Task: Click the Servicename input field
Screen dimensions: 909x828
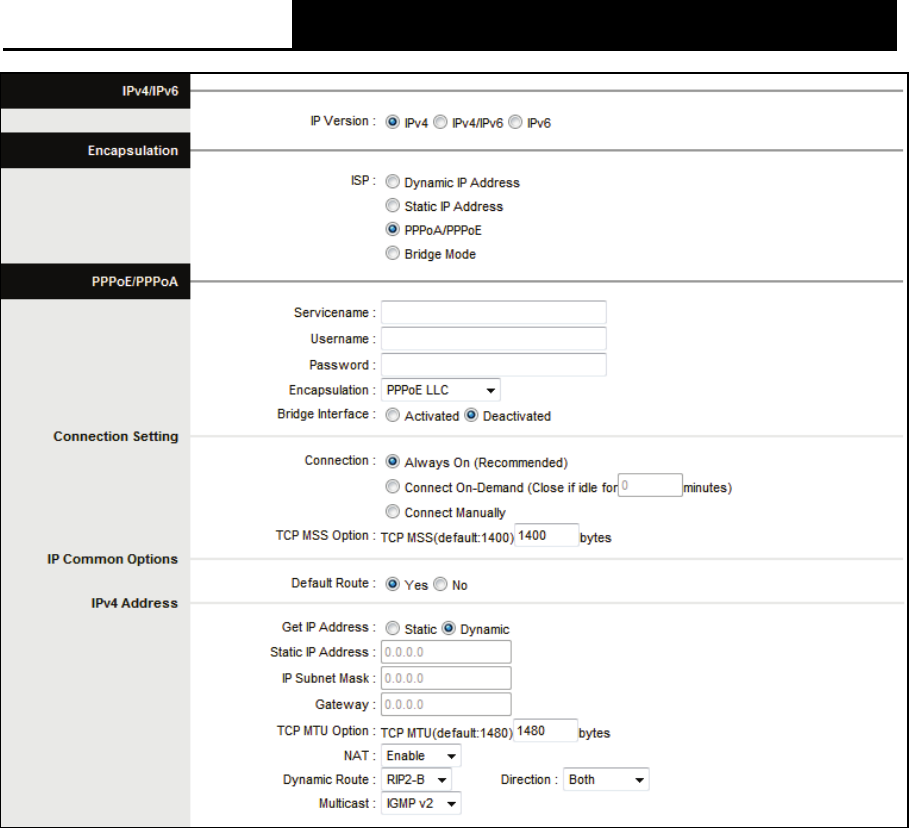Action: pyautogui.click(x=494, y=313)
